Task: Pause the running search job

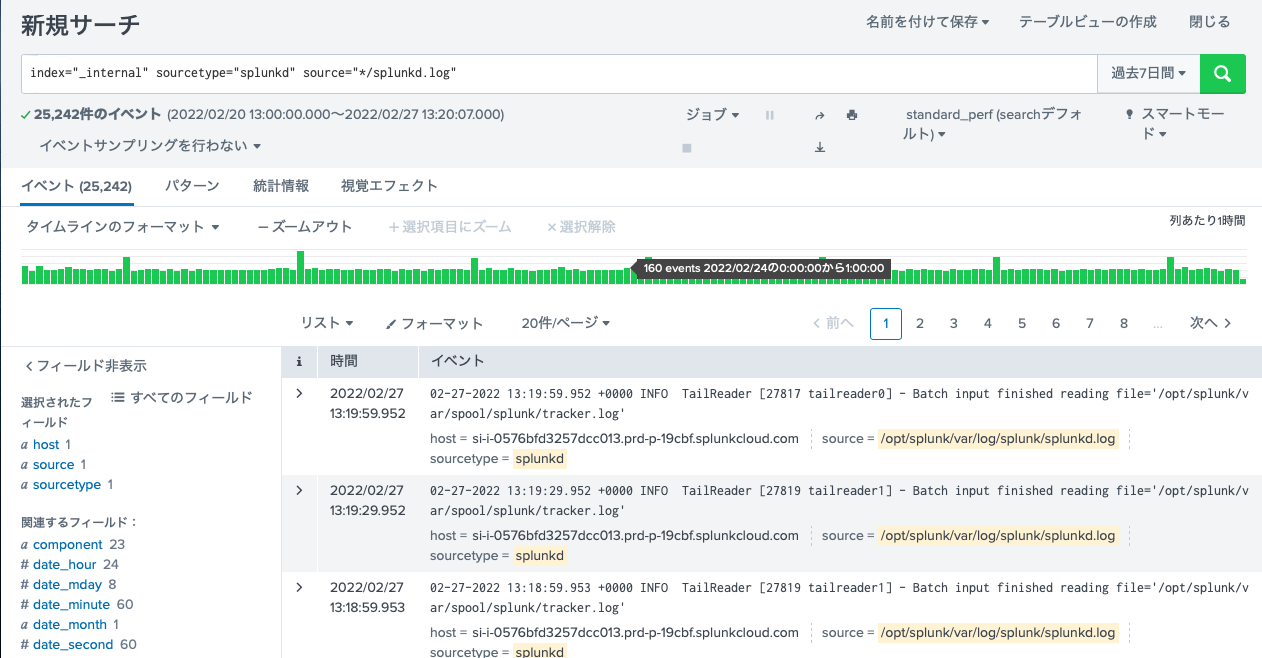Action: 769,114
